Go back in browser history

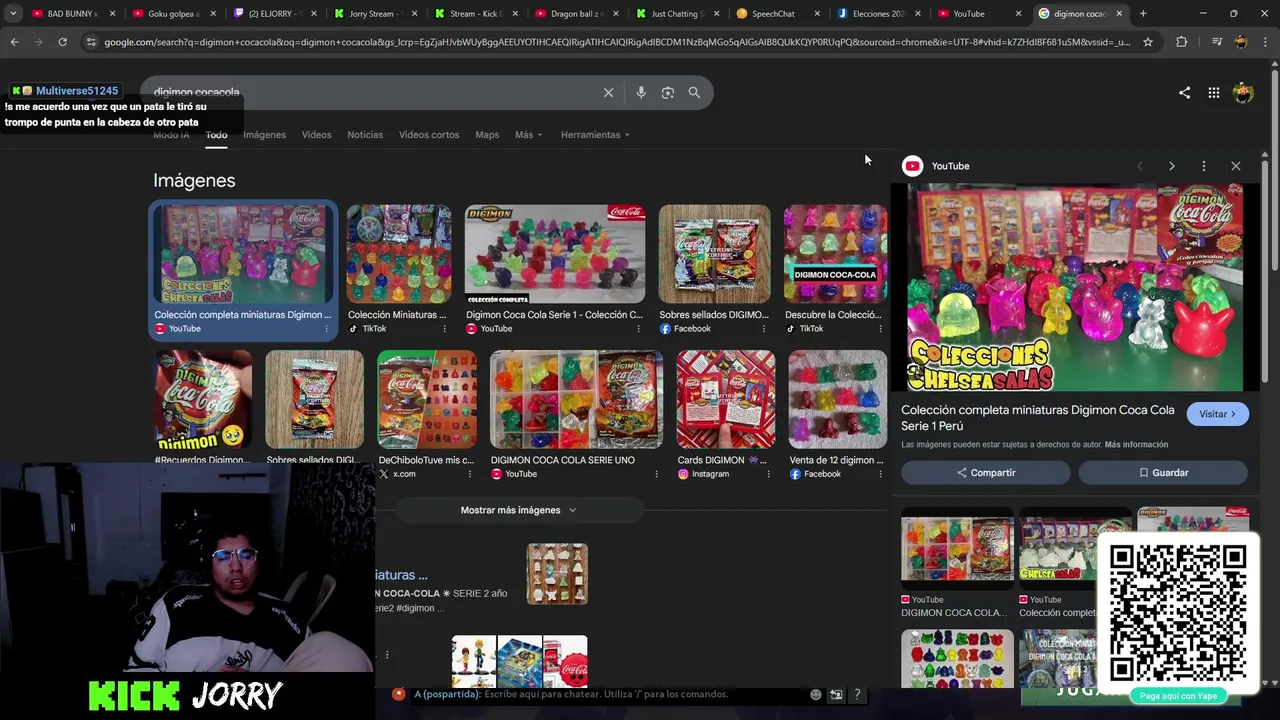click(x=14, y=42)
